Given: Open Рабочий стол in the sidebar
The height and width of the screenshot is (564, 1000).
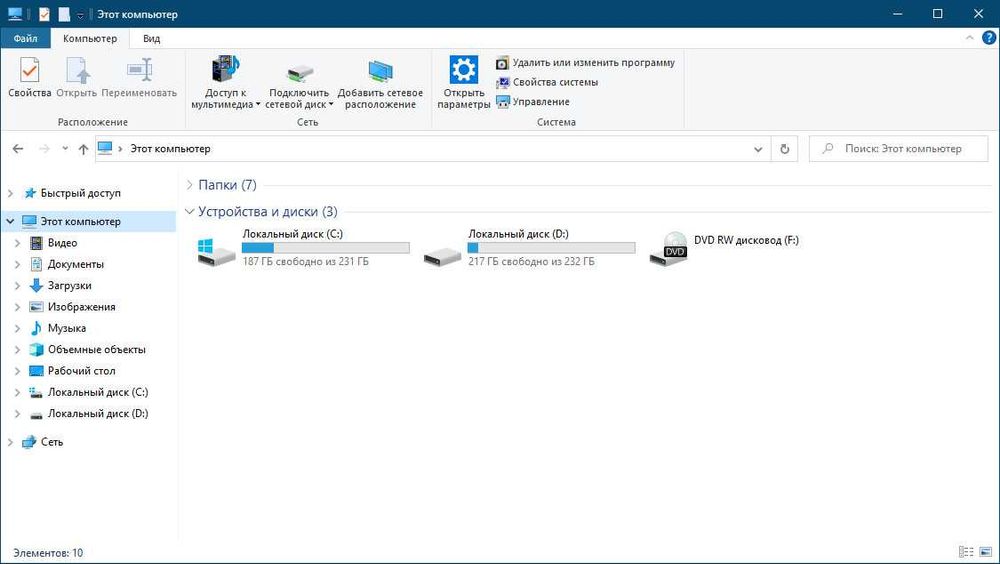Looking at the screenshot, I should [81, 371].
